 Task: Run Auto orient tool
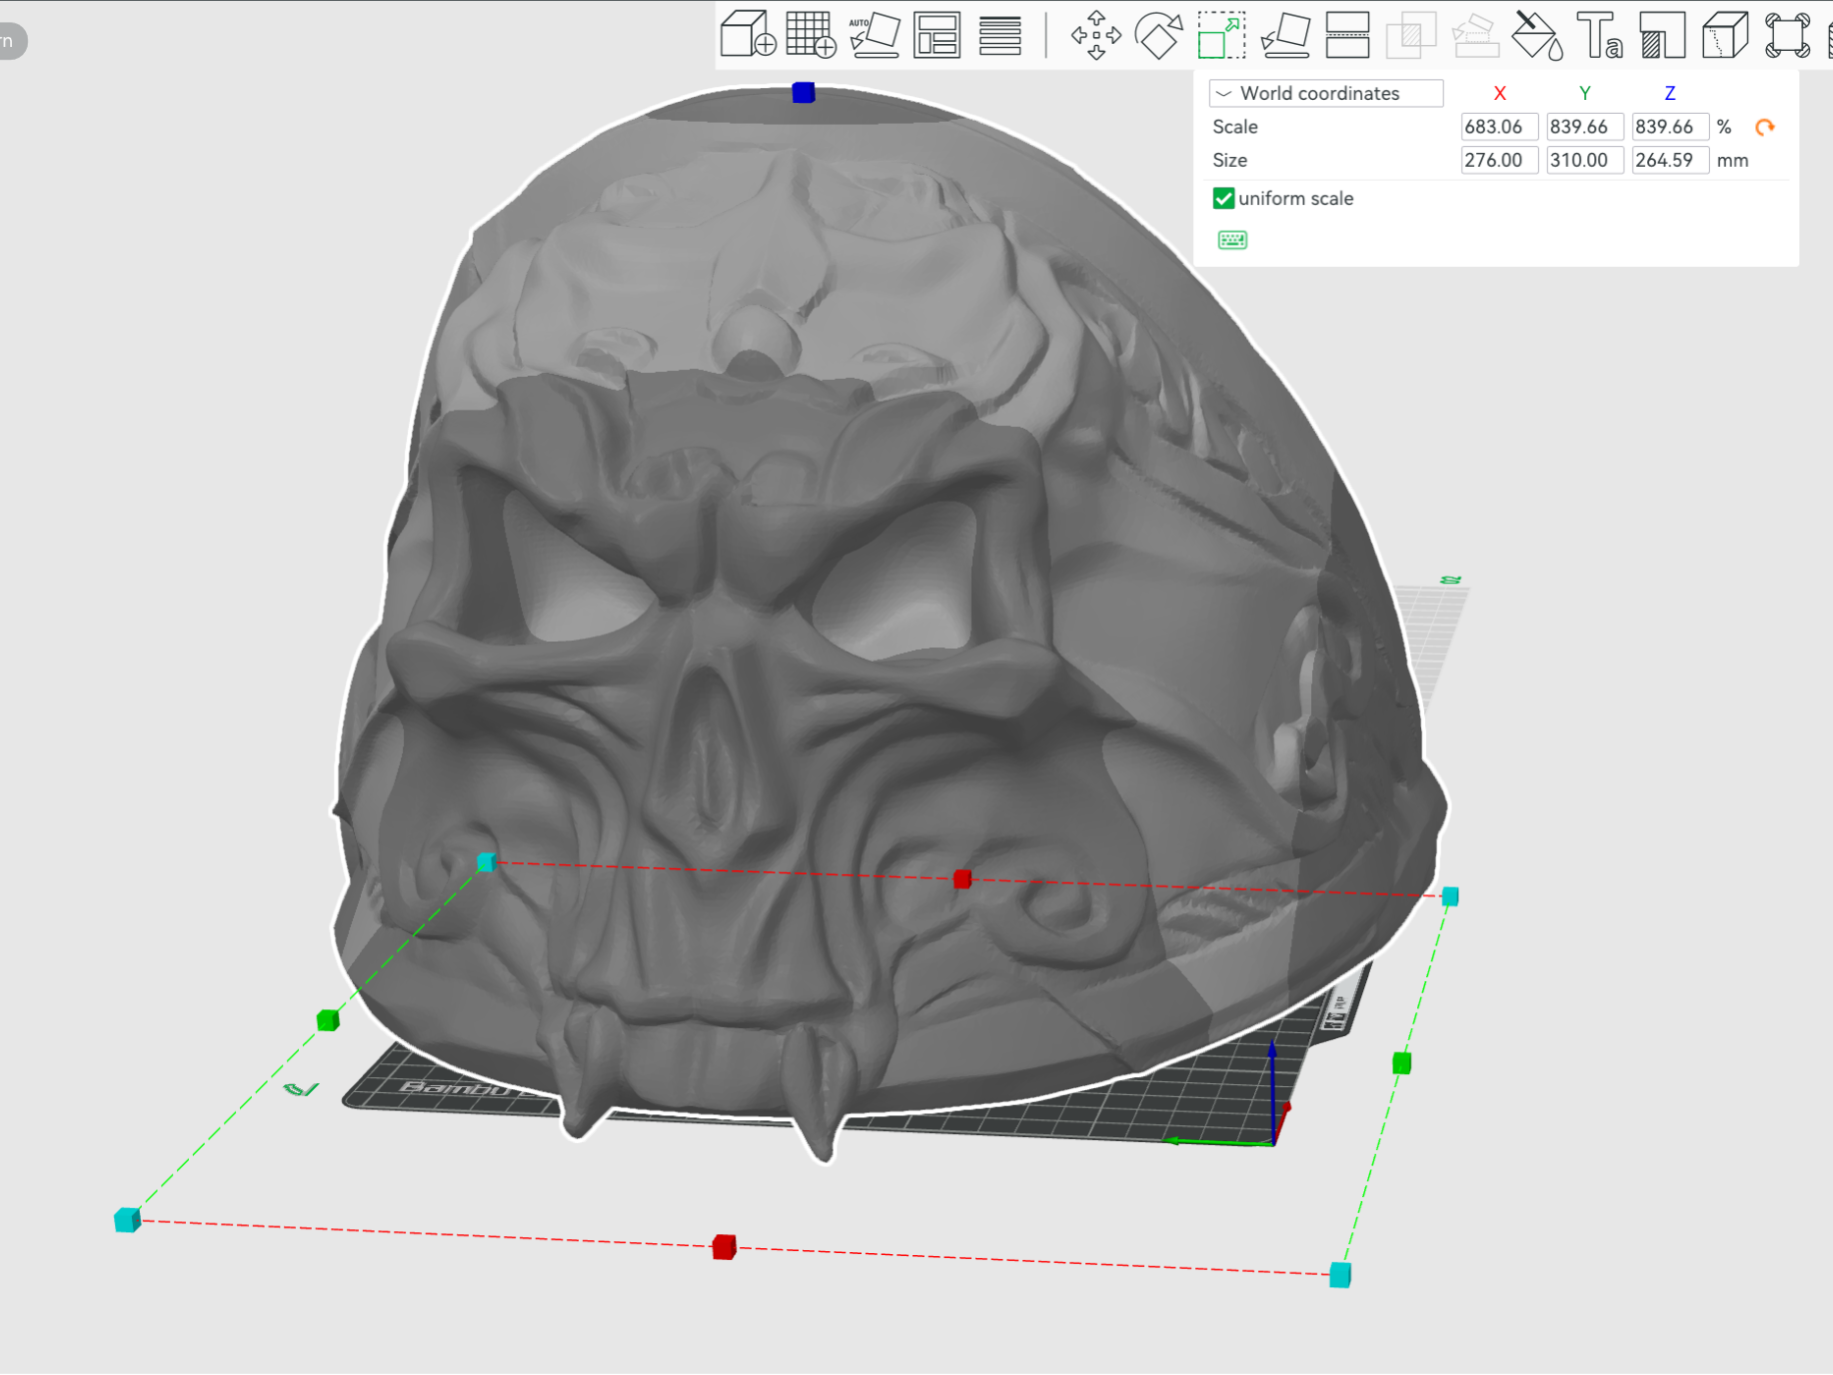(x=874, y=35)
